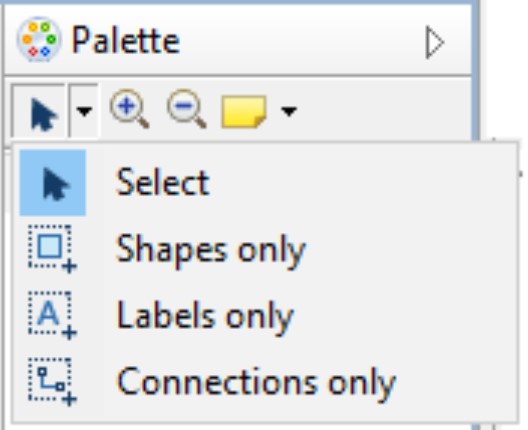Click the Zoom In magnifier icon

(130, 109)
